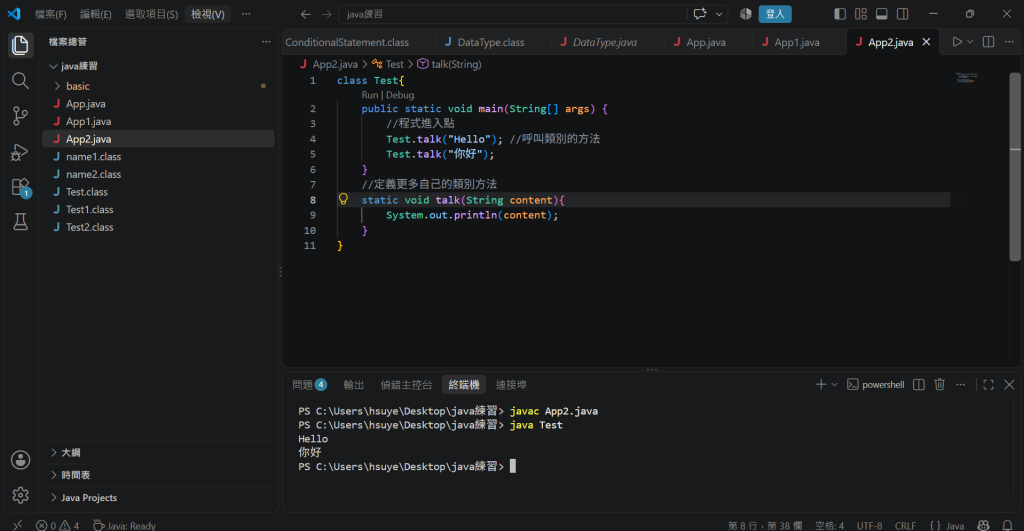Click the java練習 command center search box
This screenshot has width=1024, height=531.
(x=513, y=14)
